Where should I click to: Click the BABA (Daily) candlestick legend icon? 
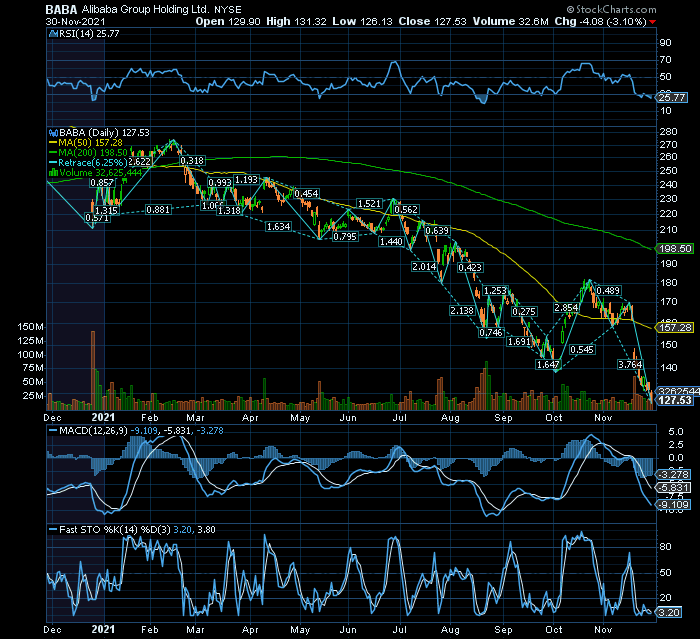[53, 133]
